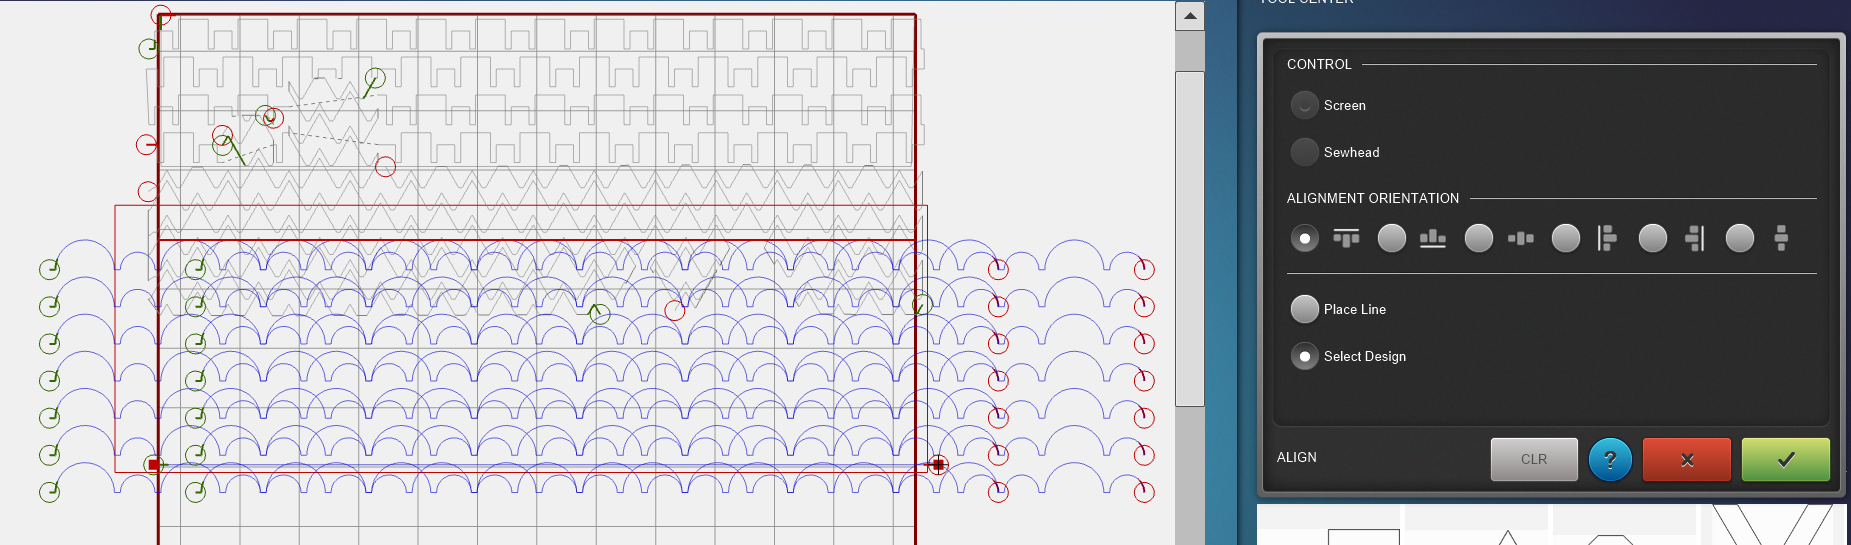
Task: Select radio button beside the align-bottom icon
Action: click(x=1392, y=238)
